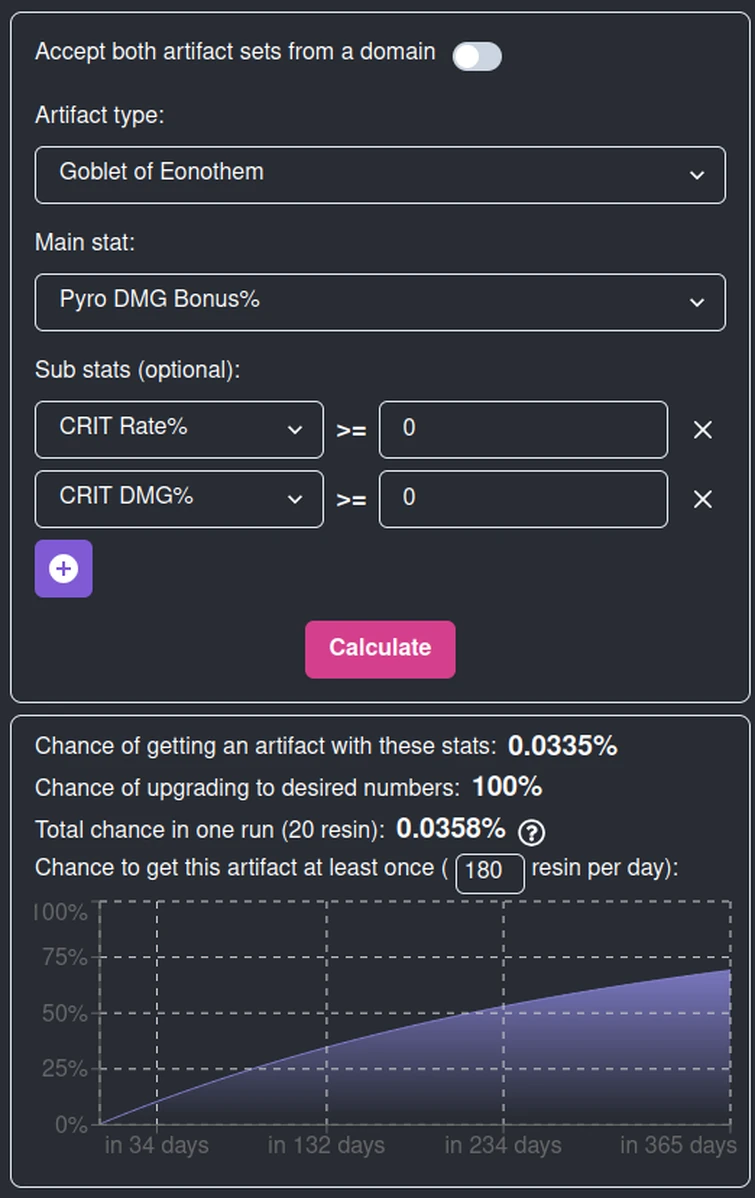Screen dimensions: 755x1198
Task: Open the CRIT Rate% sub stat dropdown
Action: 179,429
